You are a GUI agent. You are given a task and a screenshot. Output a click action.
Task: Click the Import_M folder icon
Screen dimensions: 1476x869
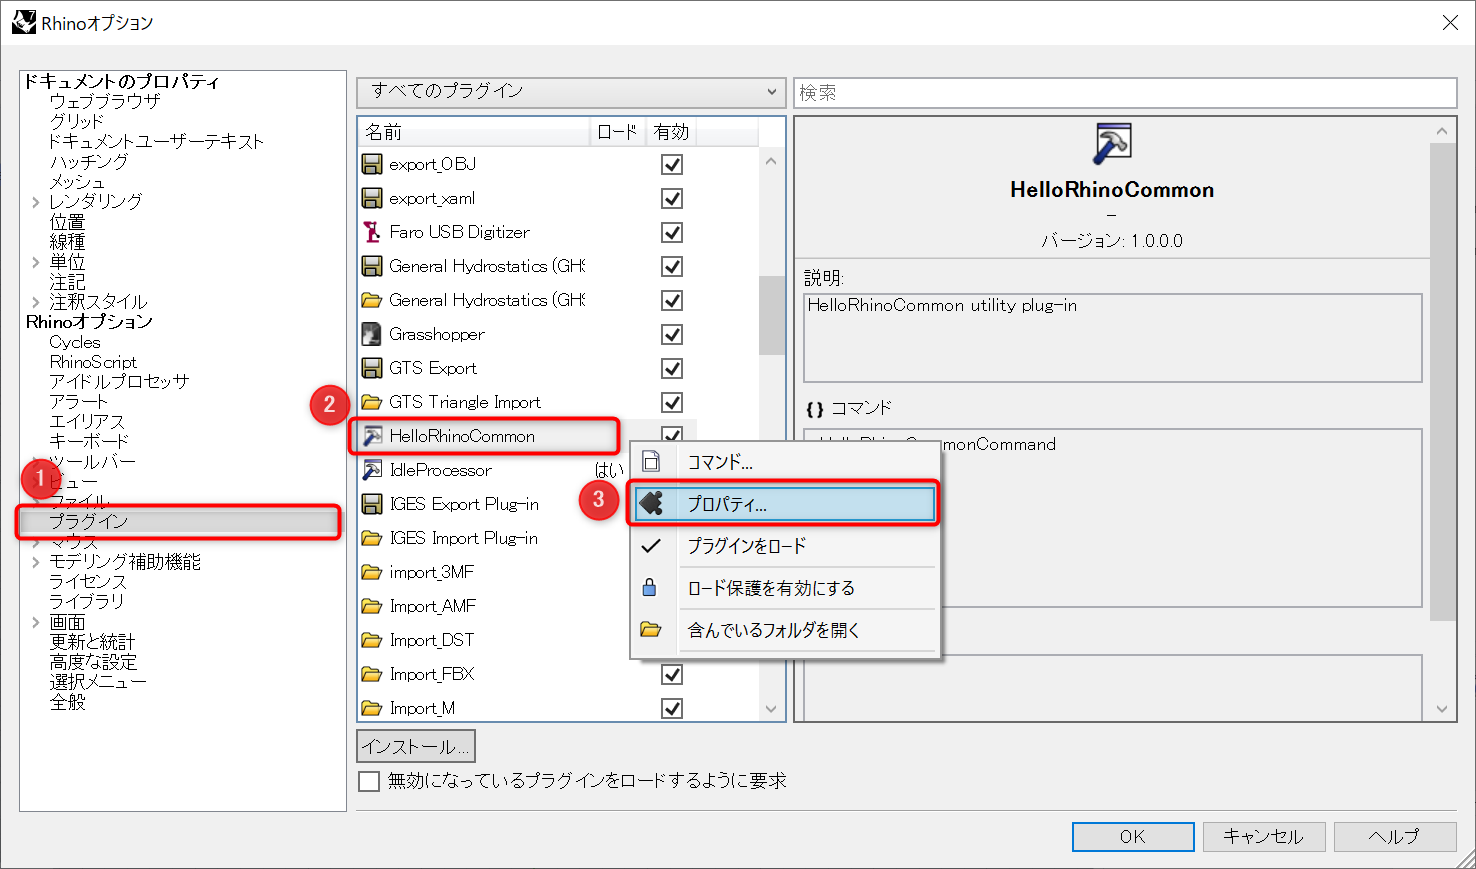372,708
